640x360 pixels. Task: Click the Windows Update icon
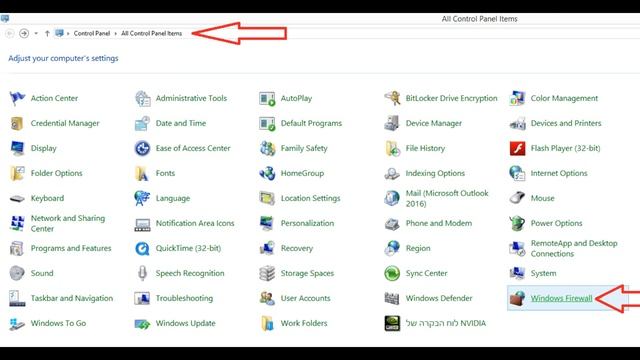(142, 324)
